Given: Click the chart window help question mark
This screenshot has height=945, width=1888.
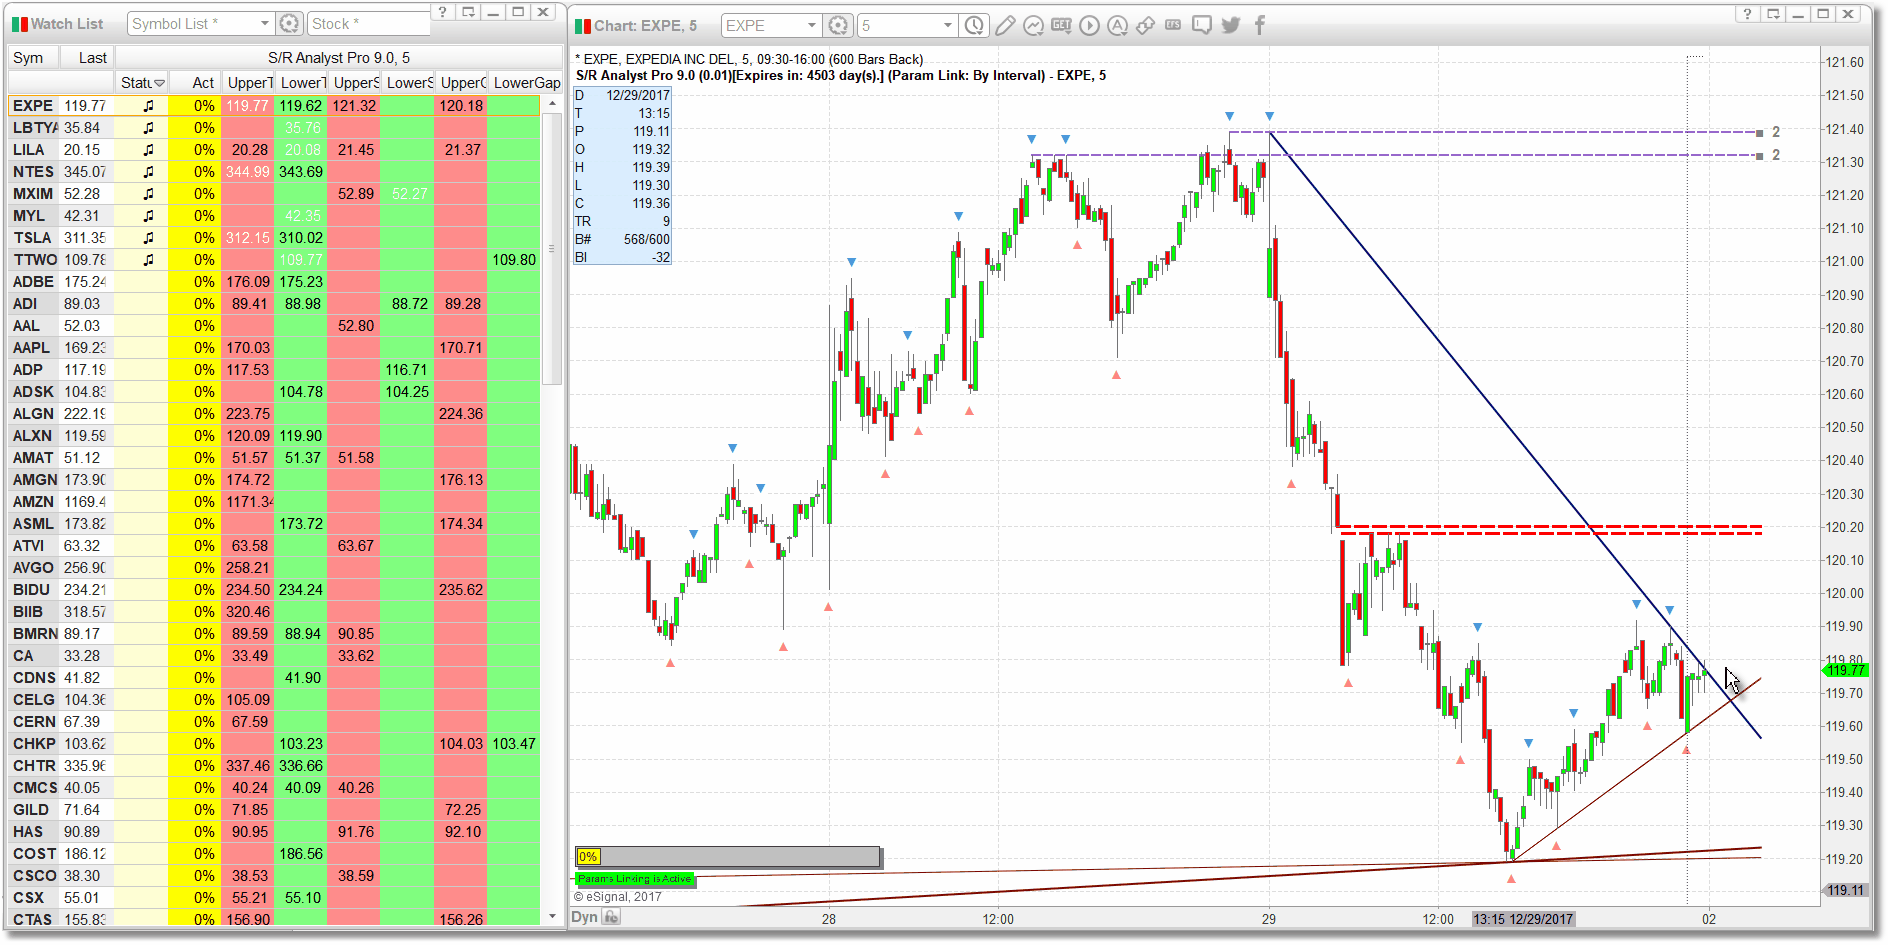Looking at the screenshot, I should 1747,13.
